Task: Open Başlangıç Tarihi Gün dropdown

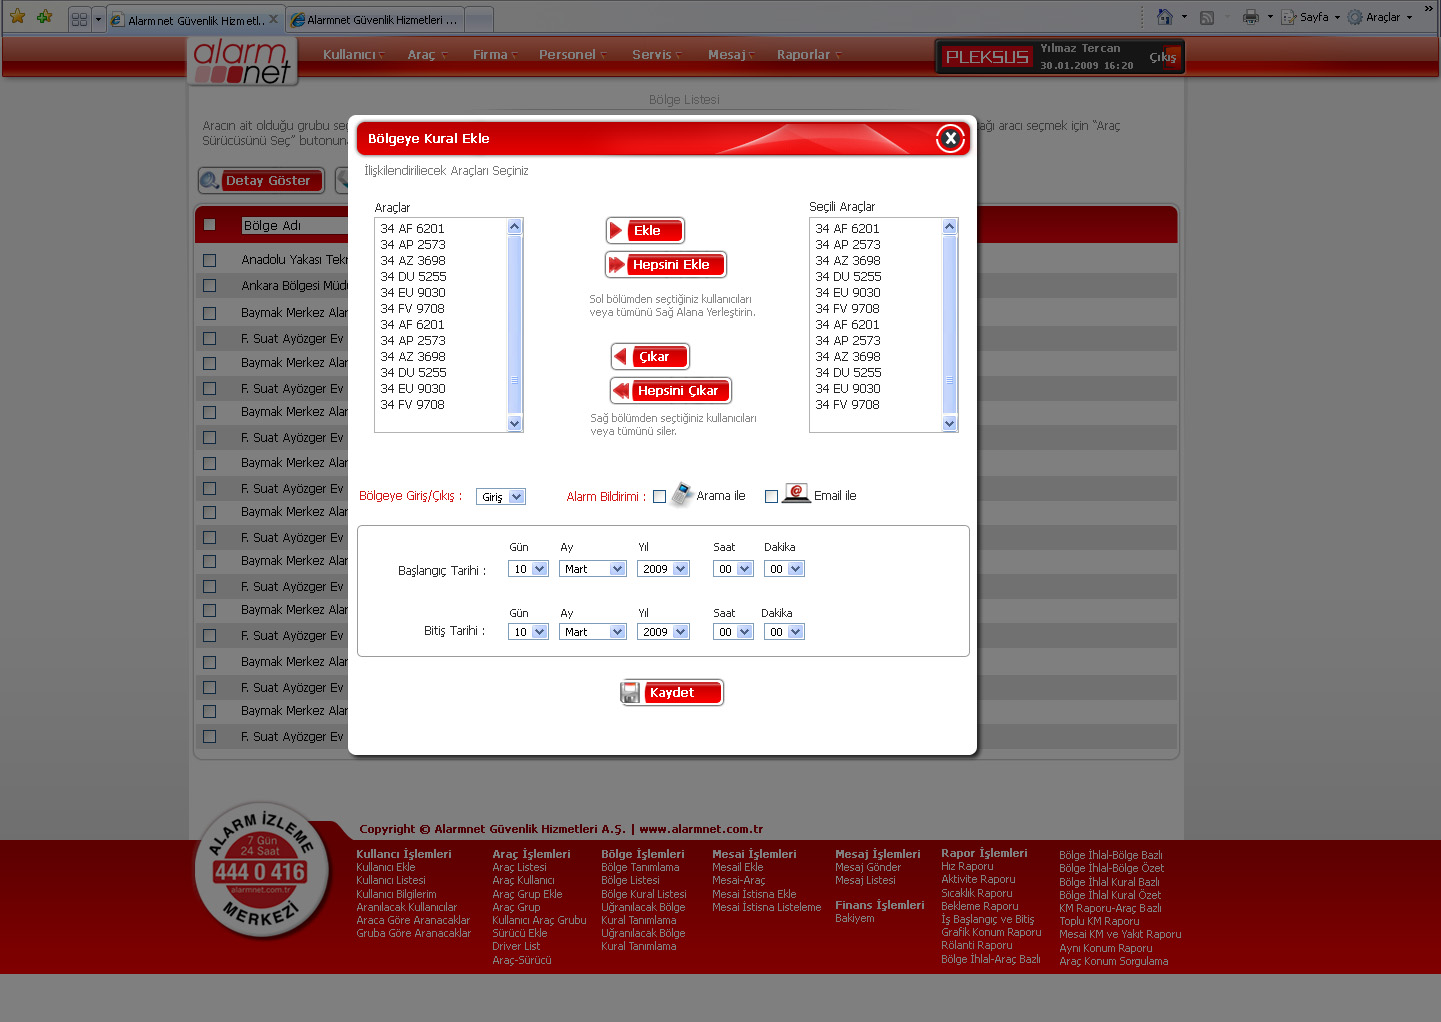Action: click(x=529, y=569)
